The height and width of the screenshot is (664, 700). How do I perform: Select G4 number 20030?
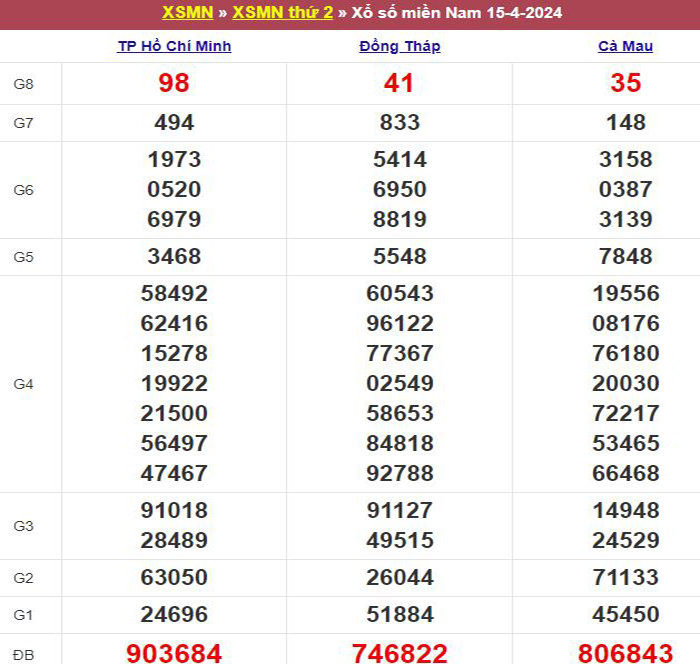626,384
